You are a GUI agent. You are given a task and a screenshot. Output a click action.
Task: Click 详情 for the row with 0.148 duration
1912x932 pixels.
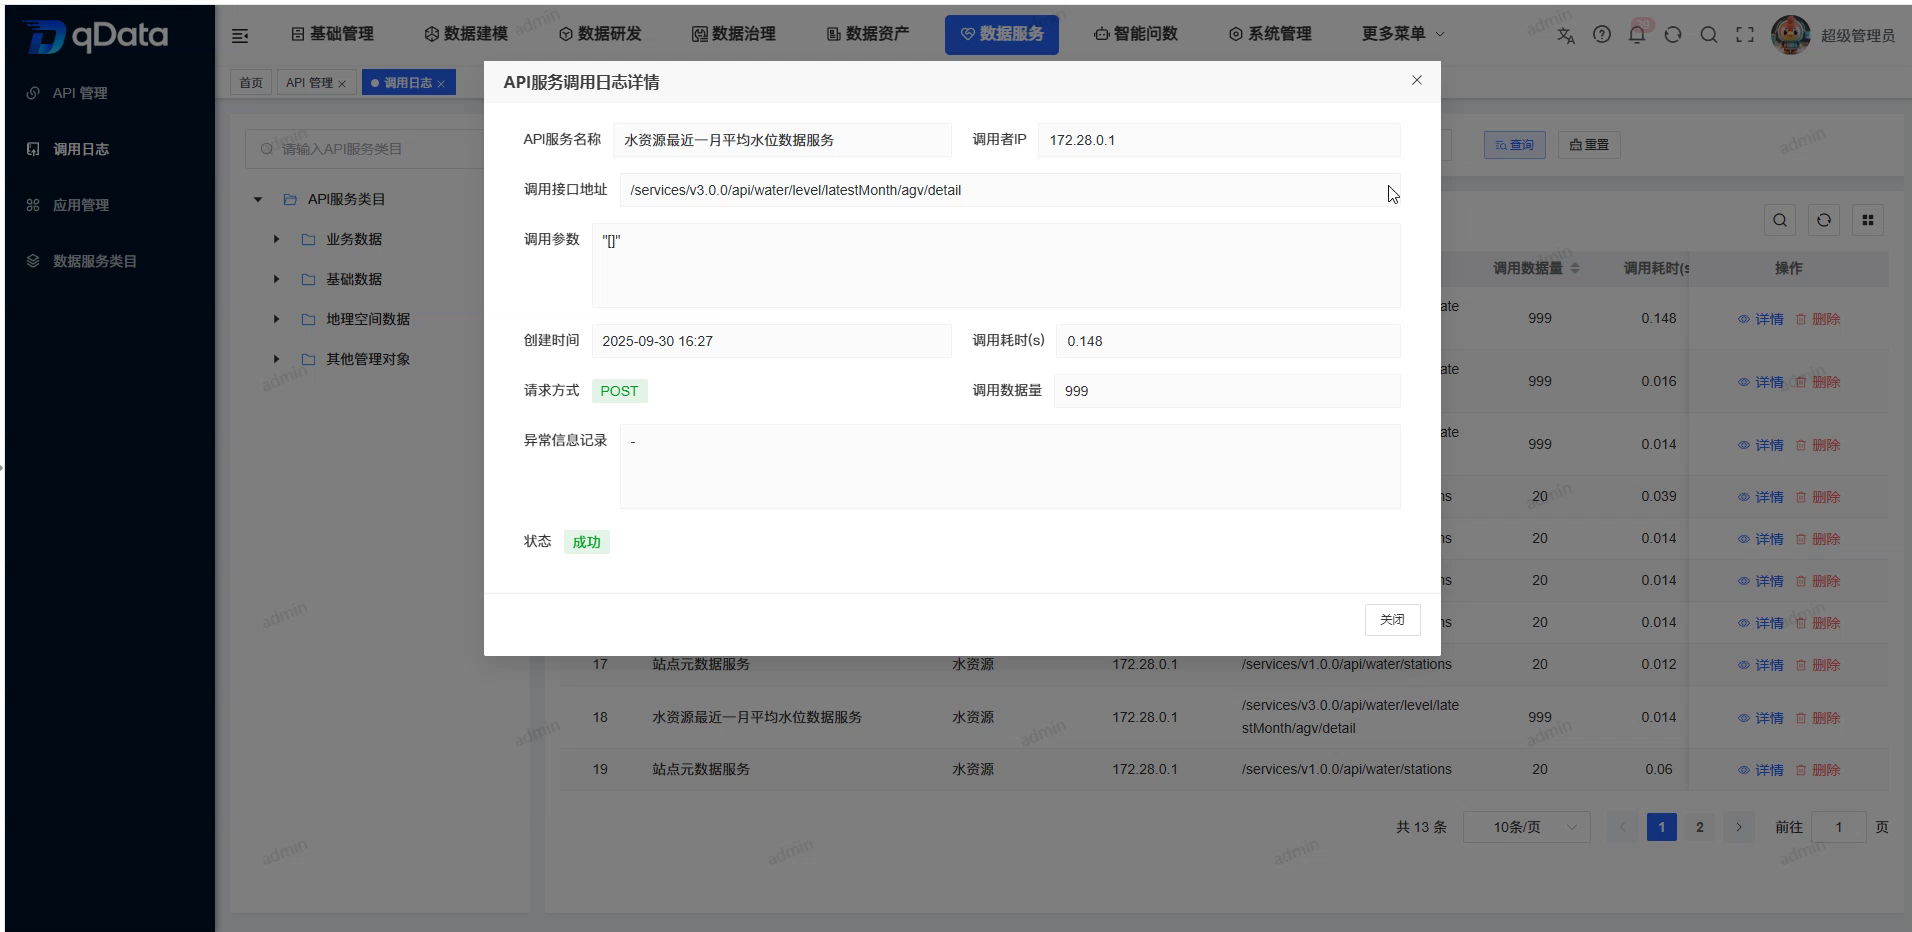1761,319
